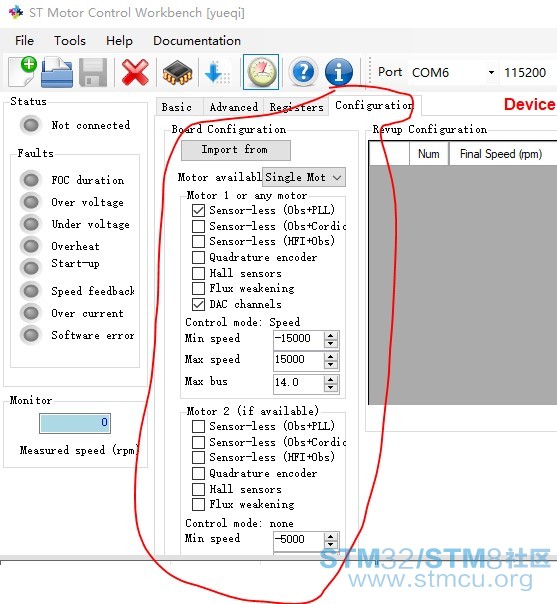Check Motor 1 Quadrature encoder

click(x=198, y=257)
